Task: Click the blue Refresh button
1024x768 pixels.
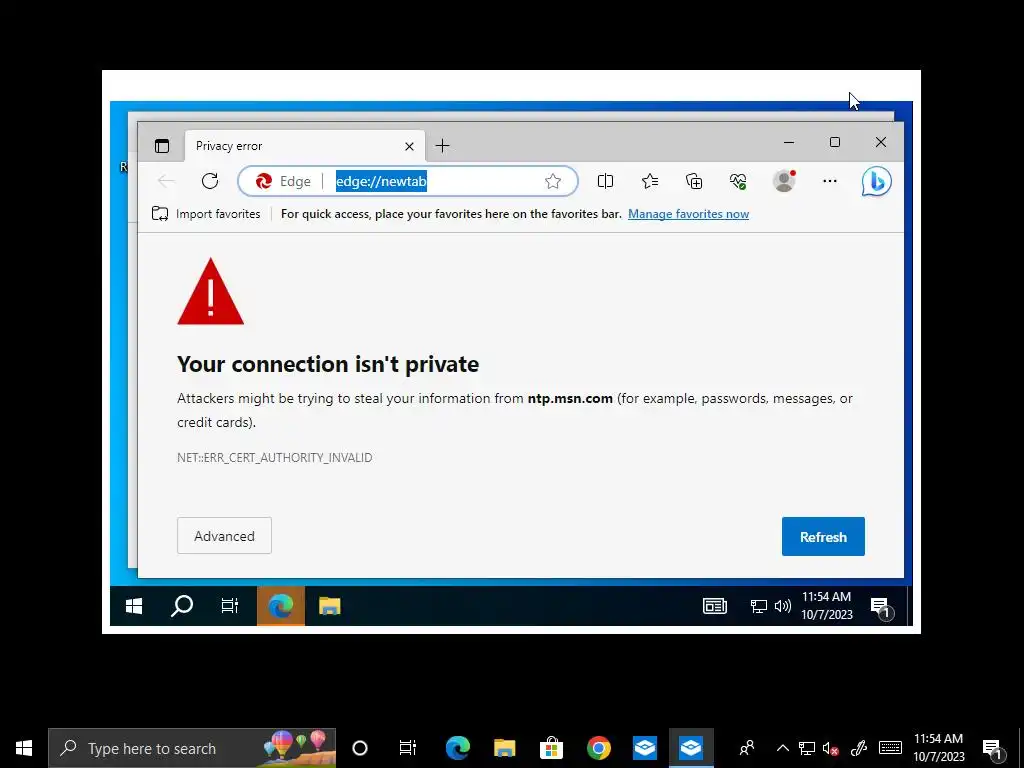Action: (823, 537)
